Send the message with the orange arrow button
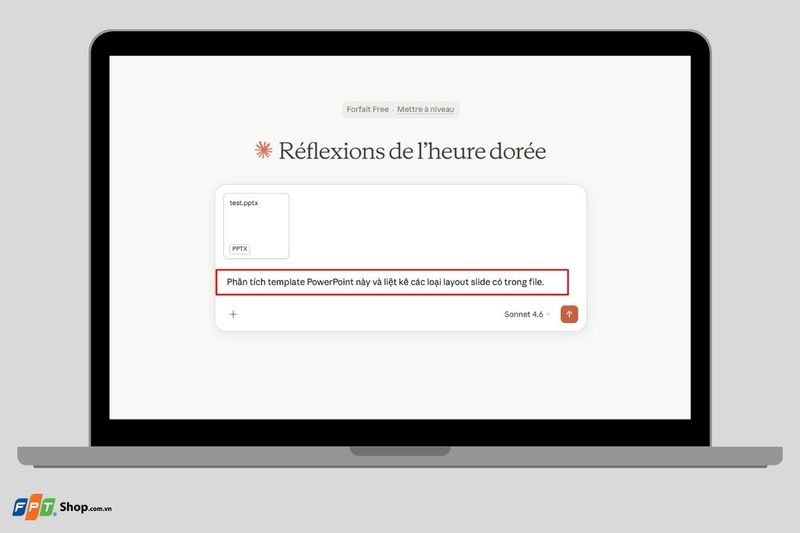This screenshot has height=533, width=800. (x=569, y=314)
